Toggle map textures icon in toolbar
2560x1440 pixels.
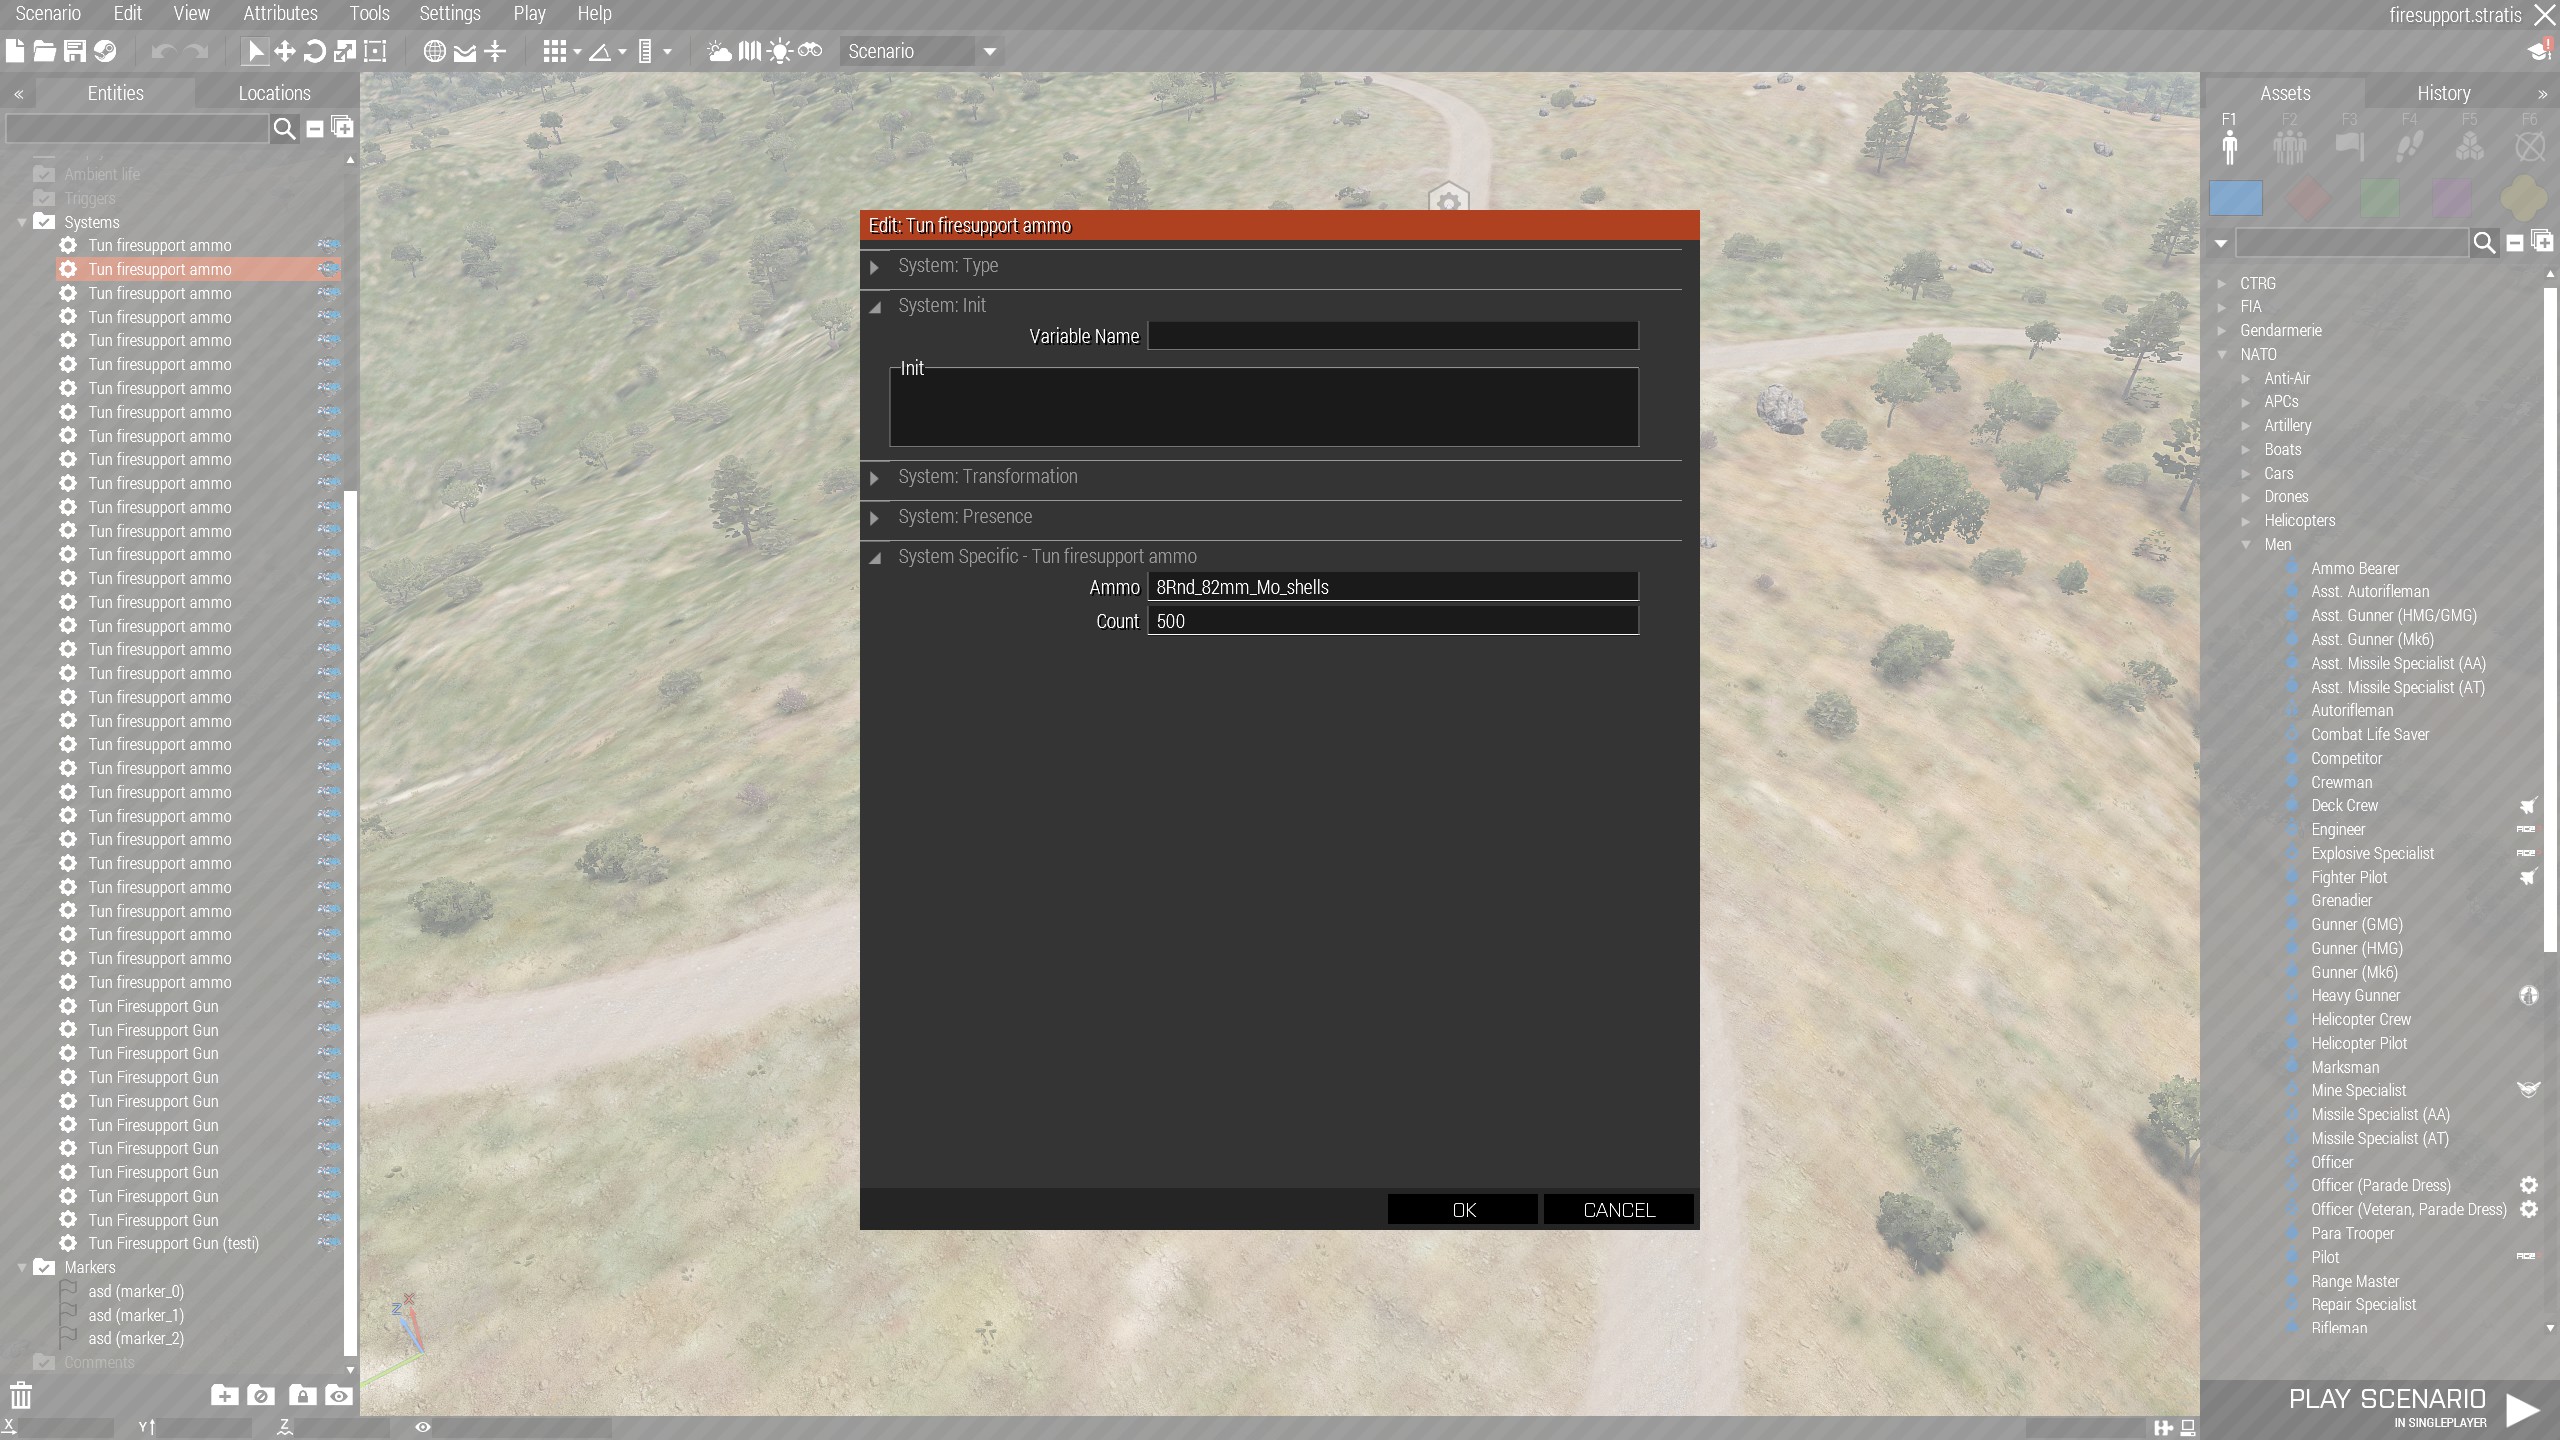pos(750,51)
